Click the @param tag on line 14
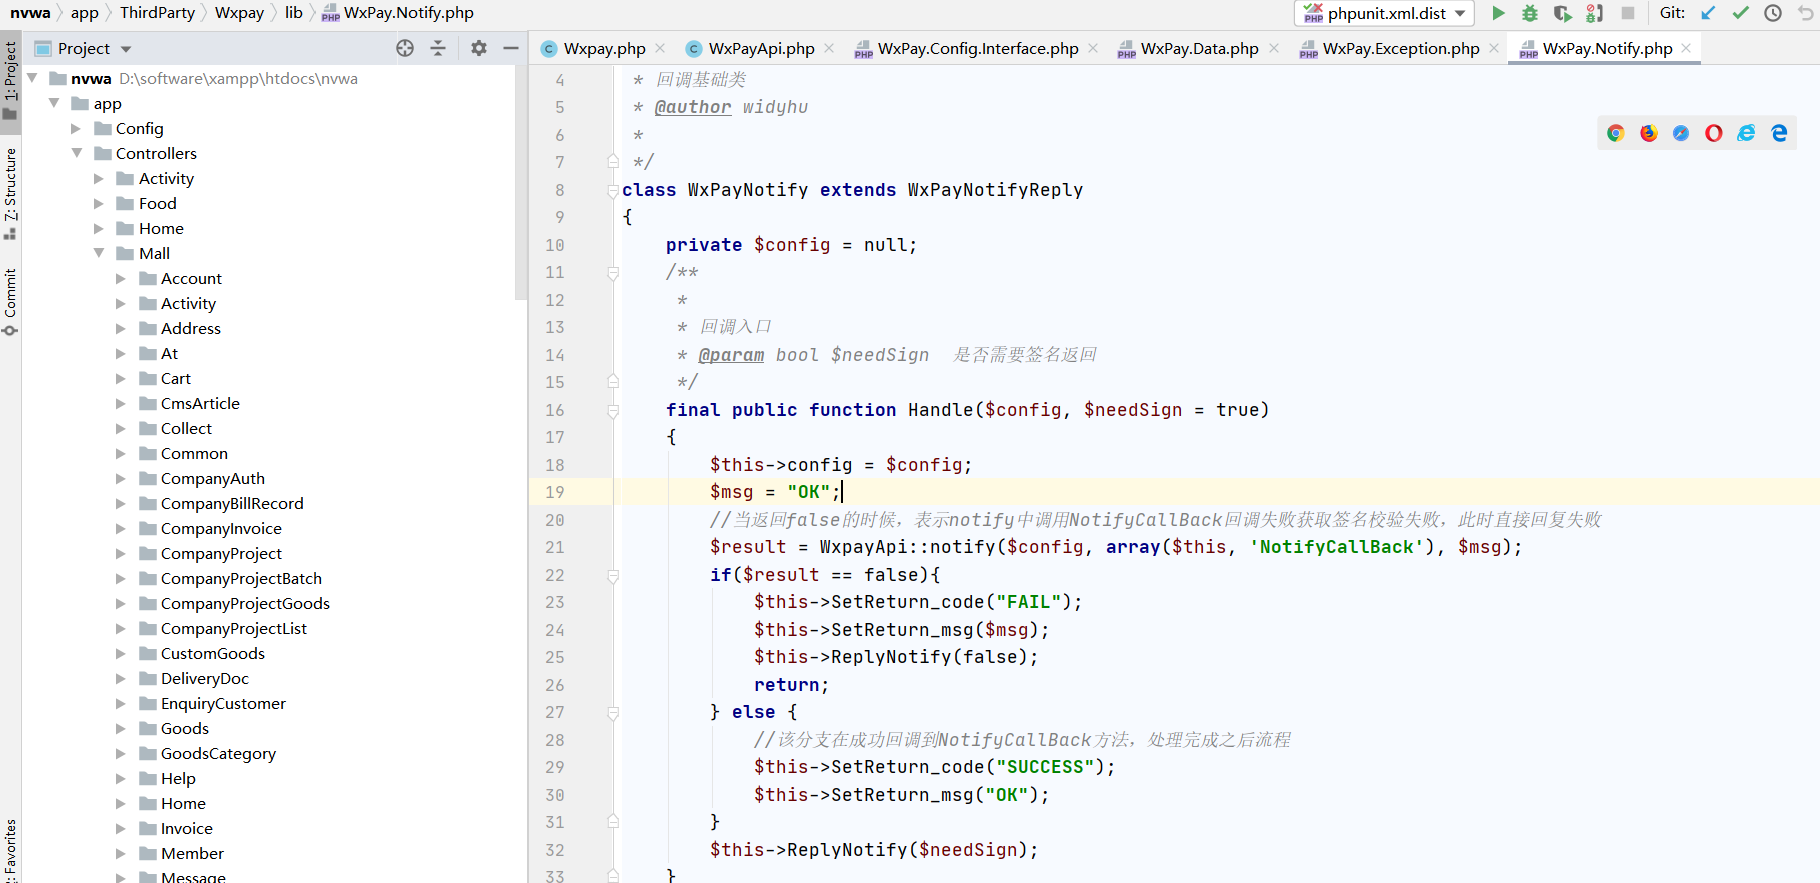Image resolution: width=1820 pixels, height=883 pixels. point(731,355)
